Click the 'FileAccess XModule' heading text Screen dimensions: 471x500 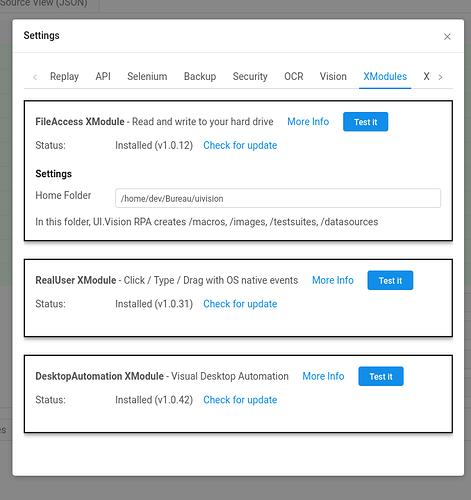click(x=80, y=122)
